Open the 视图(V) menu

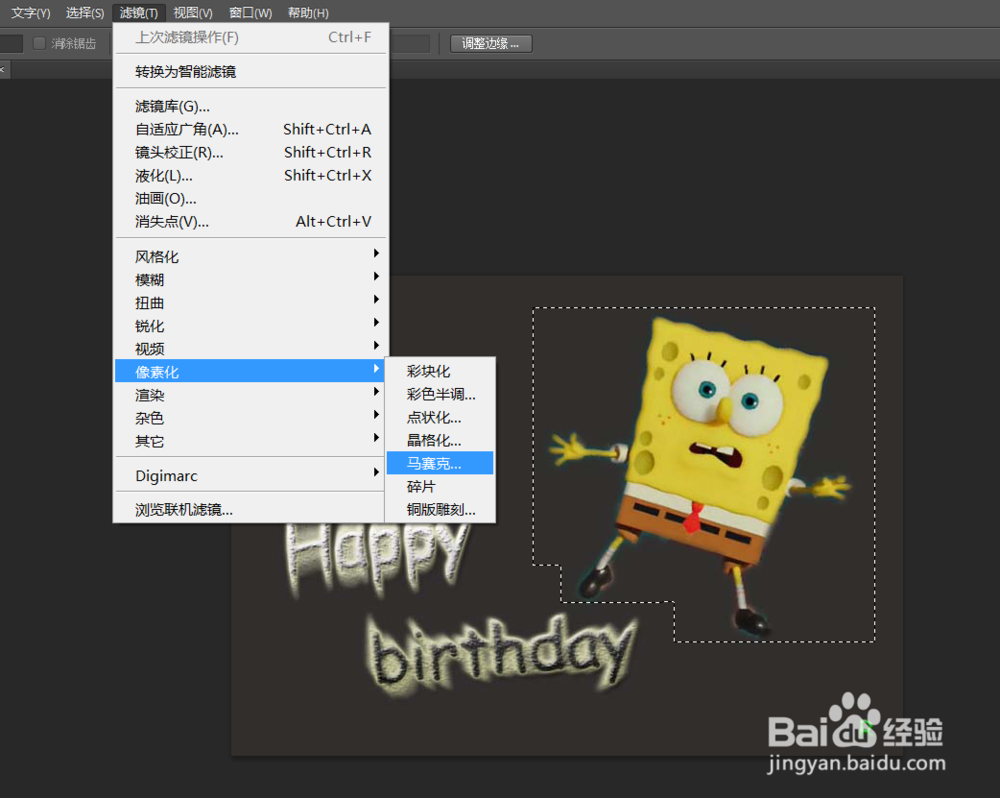(193, 13)
